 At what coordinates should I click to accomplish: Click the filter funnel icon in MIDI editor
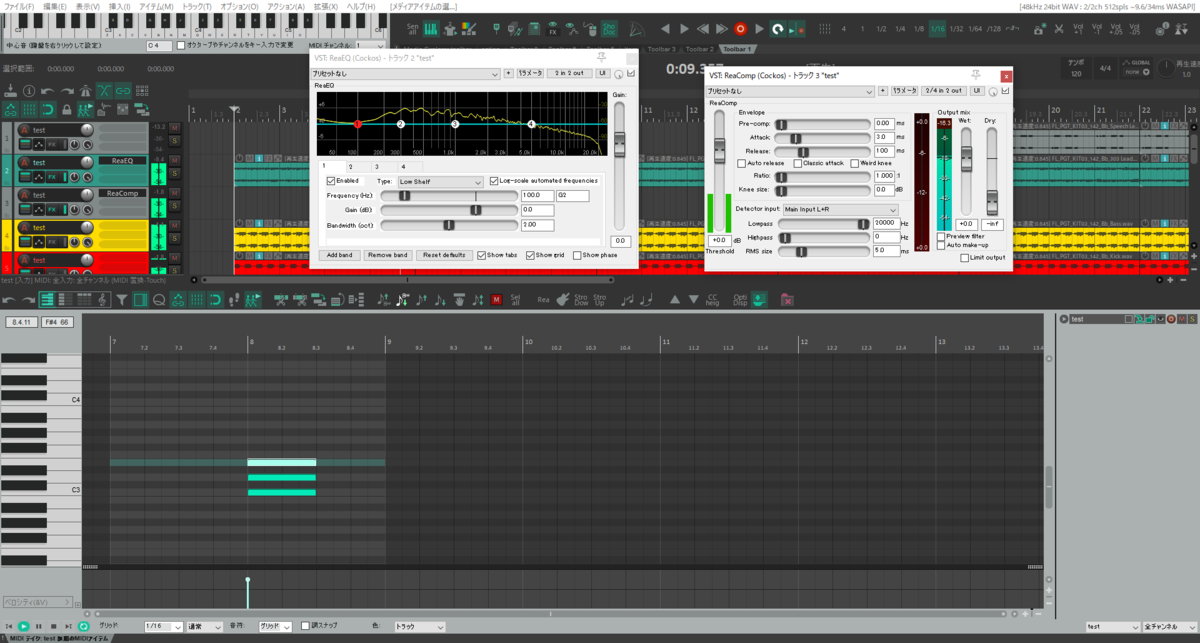[123, 299]
